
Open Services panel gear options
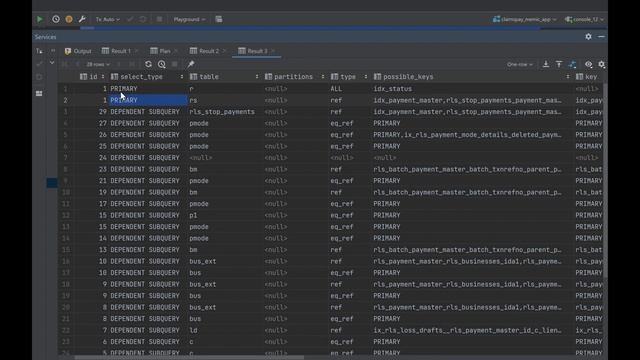tap(588, 37)
